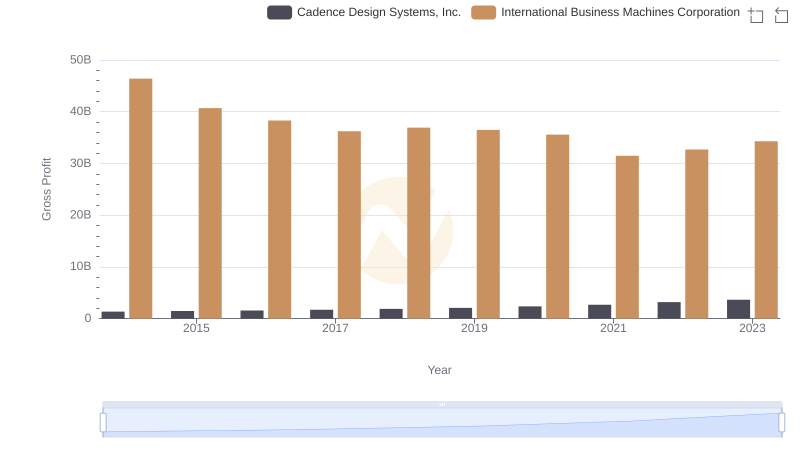Click the IBM bar for 2020
800x461 pixels.
558,226
